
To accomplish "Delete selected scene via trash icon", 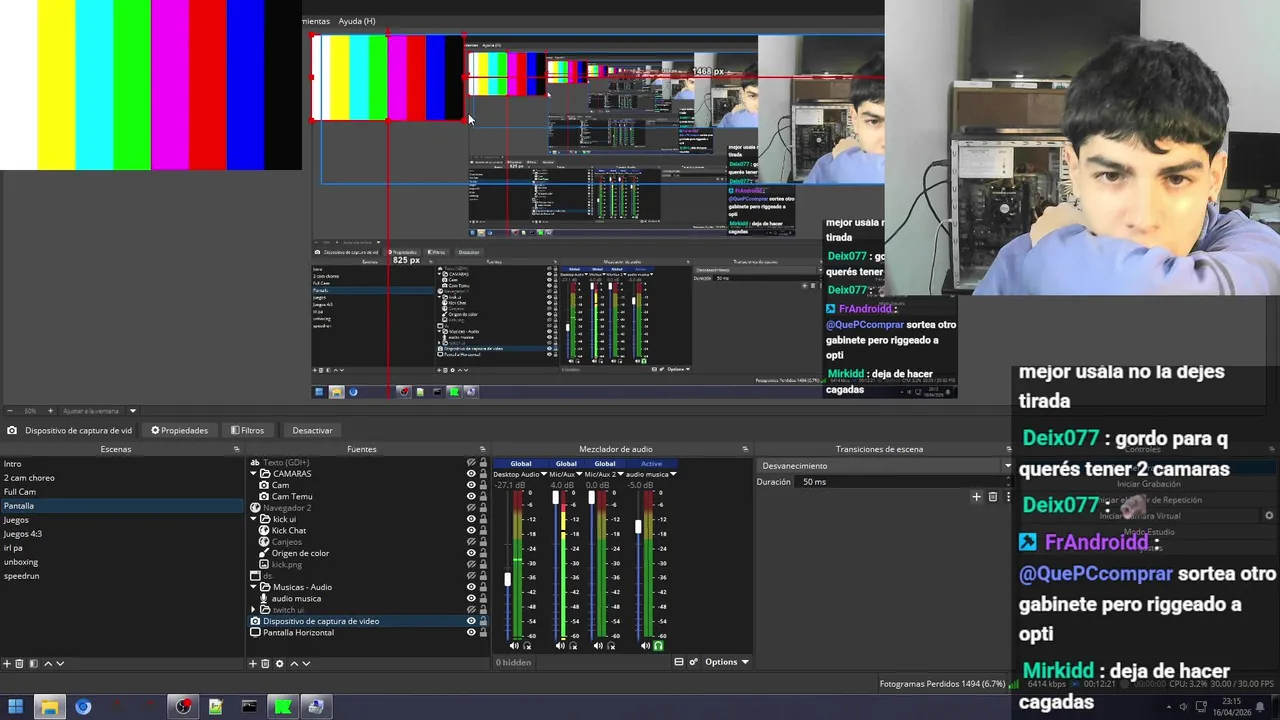I will point(19,664).
